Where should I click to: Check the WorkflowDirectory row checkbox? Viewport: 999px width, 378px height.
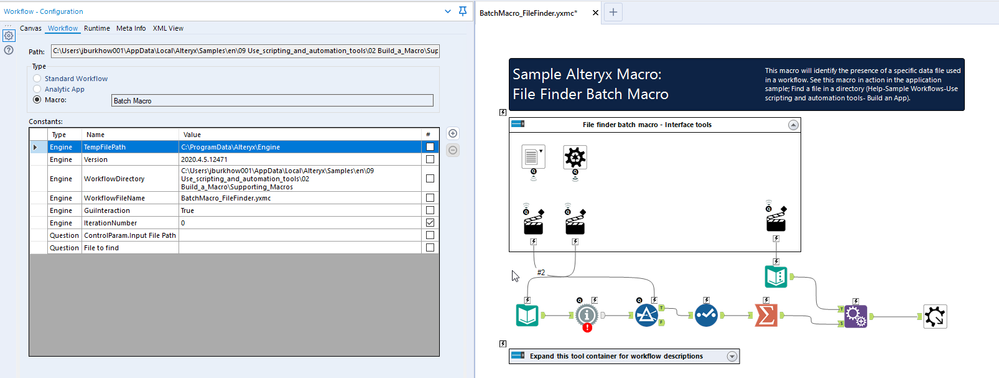point(430,179)
